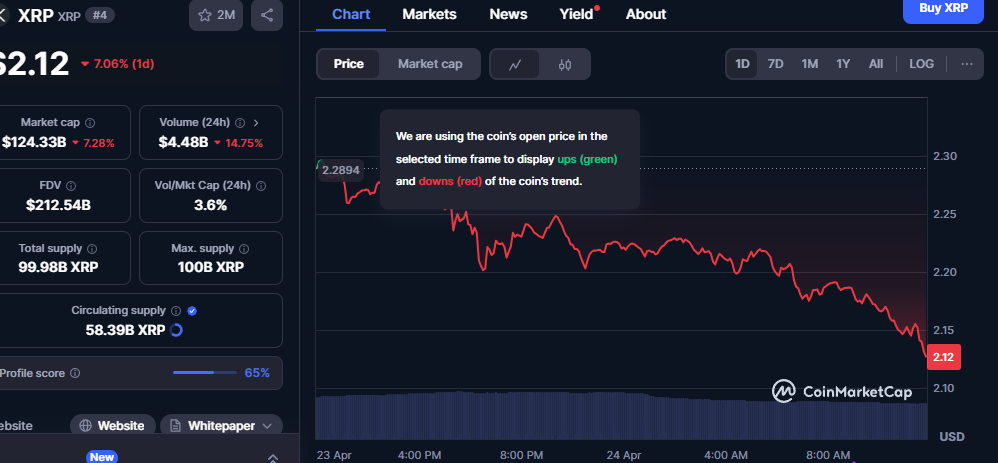Select the Market cap chart toggle
This screenshot has height=463, width=998.
point(430,64)
